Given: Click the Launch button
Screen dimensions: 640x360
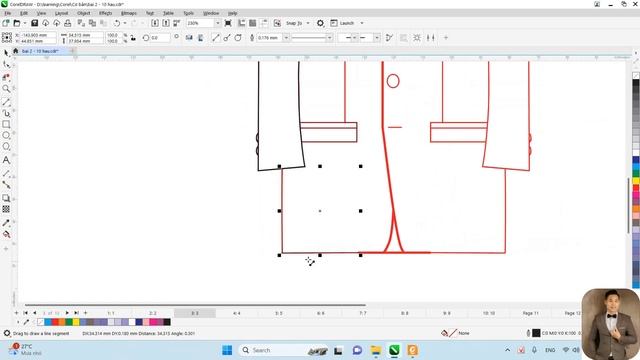Looking at the screenshot, I should [342, 23].
